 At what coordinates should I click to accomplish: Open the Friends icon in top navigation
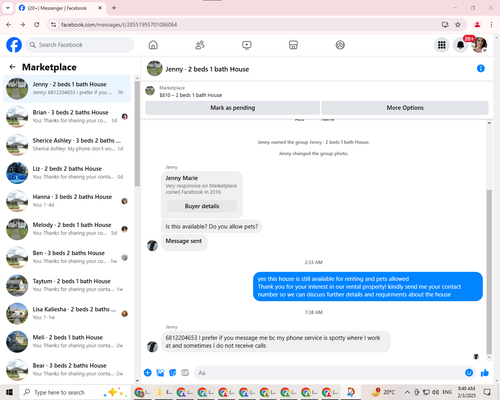(200, 45)
